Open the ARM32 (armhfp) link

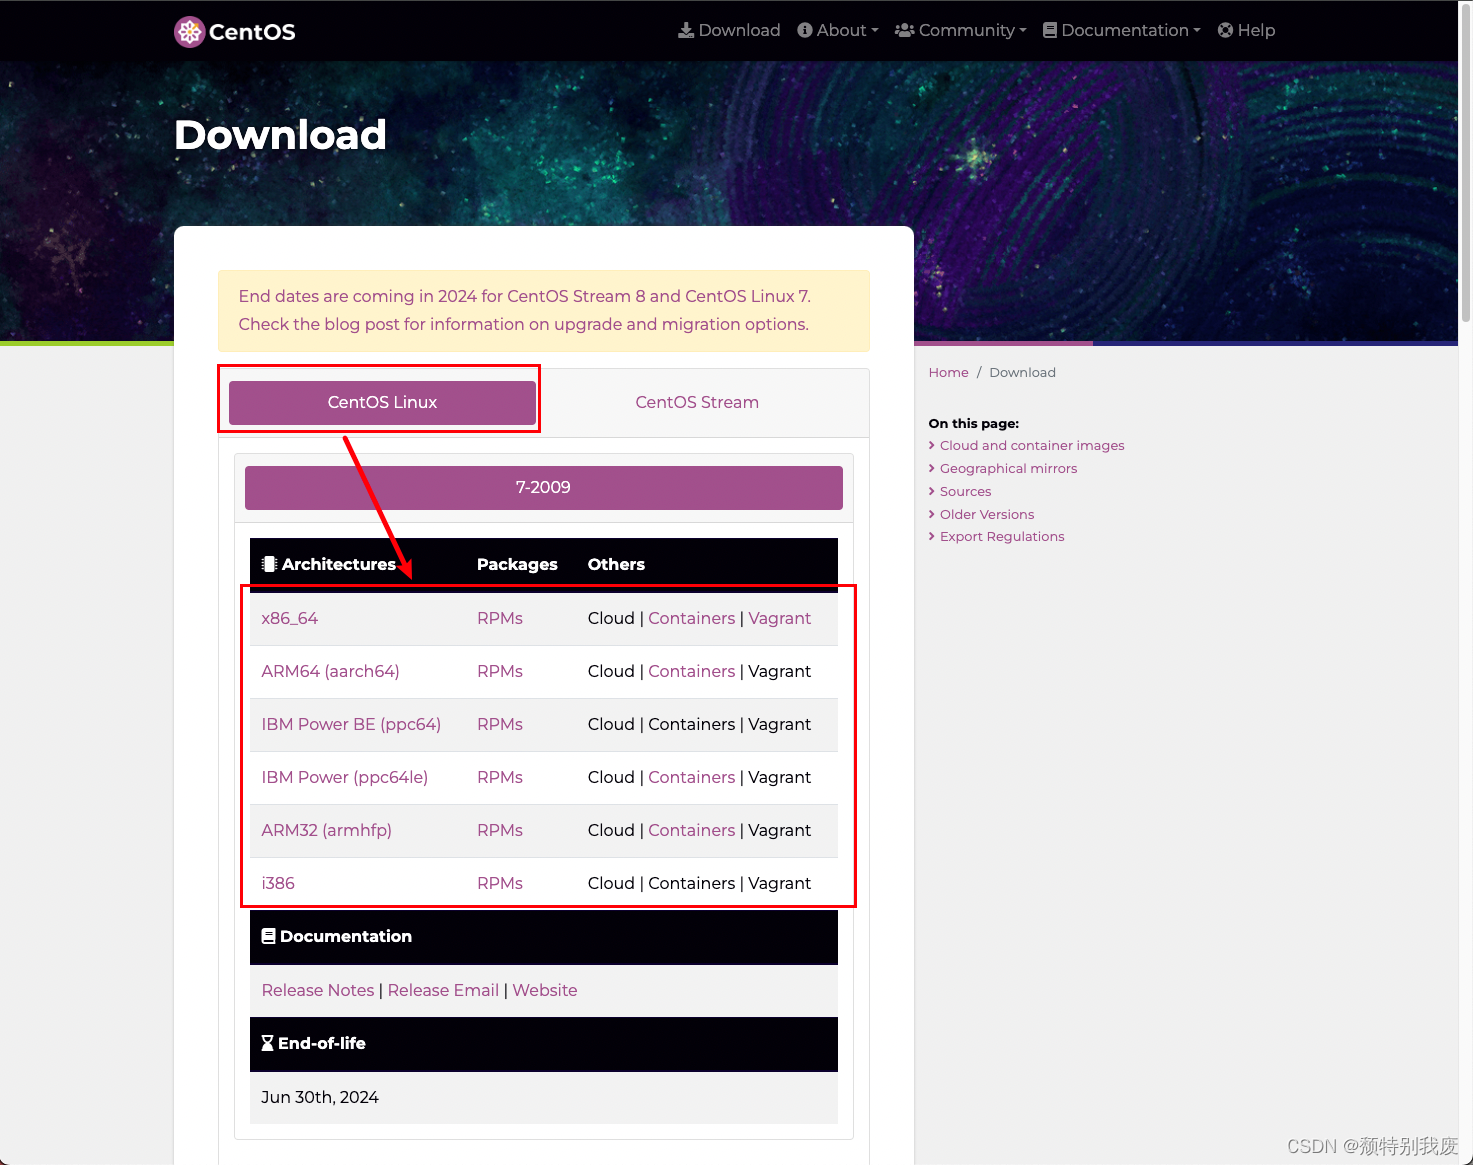(x=327, y=830)
